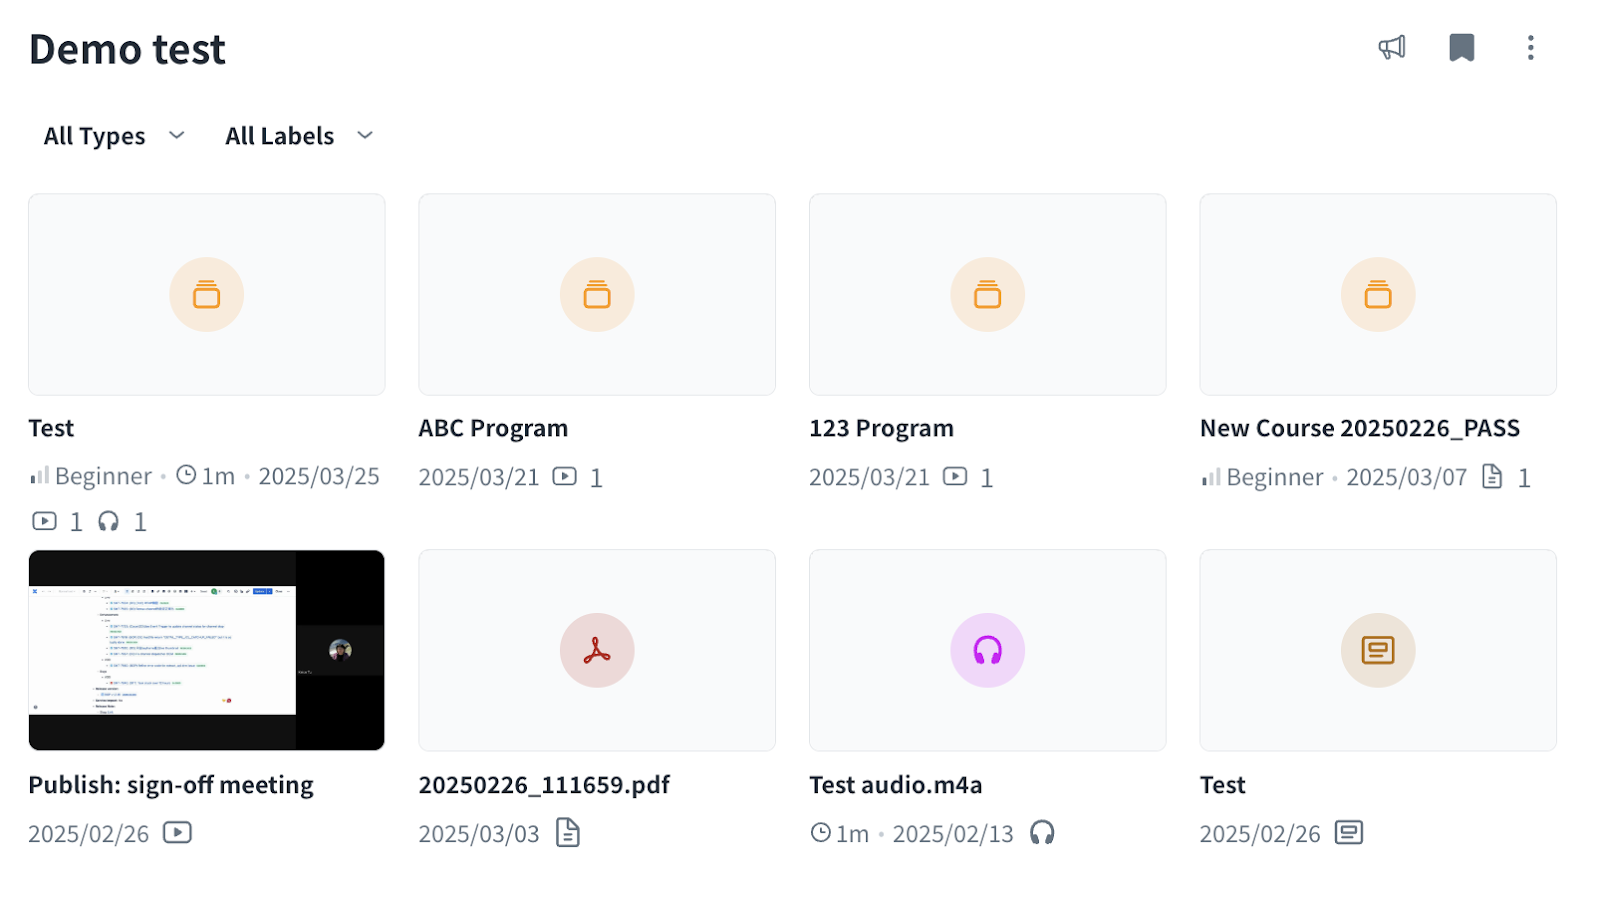The width and height of the screenshot is (1600, 903).
Task: Open the 123 Program title link
Action: pos(881,428)
